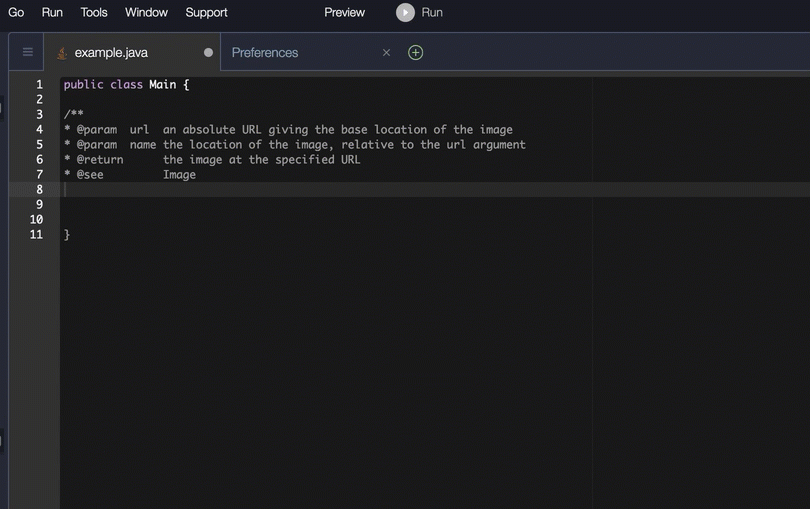
Task: Open the Go menu
Action: coord(16,13)
